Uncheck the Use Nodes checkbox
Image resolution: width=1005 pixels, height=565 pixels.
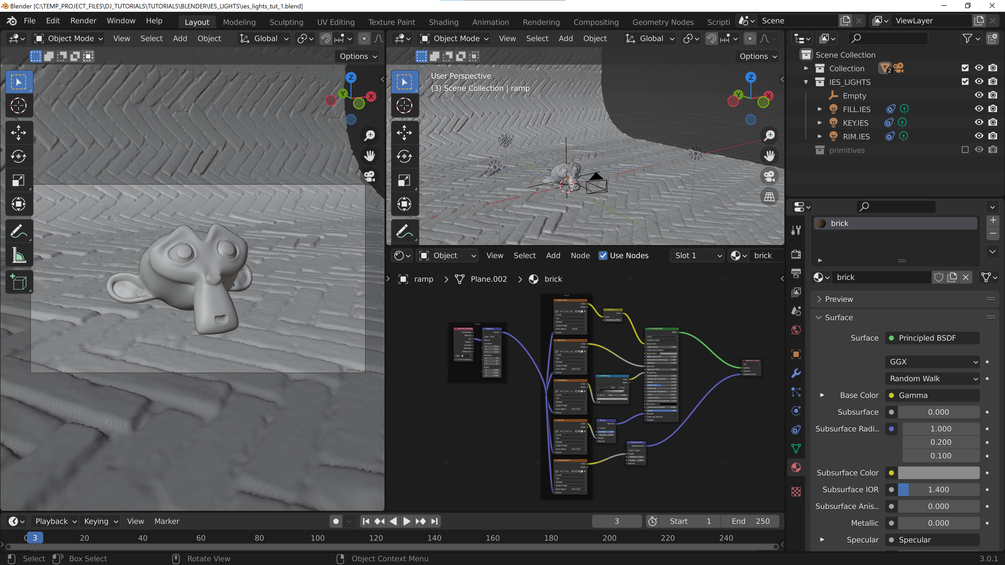coord(603,256)
